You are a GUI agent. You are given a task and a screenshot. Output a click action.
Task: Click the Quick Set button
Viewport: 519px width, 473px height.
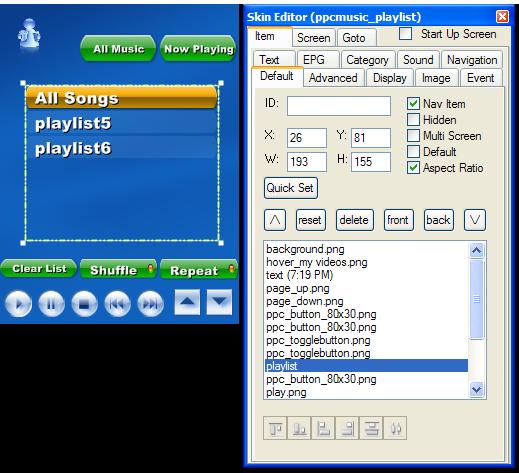[x=291, y=188]
